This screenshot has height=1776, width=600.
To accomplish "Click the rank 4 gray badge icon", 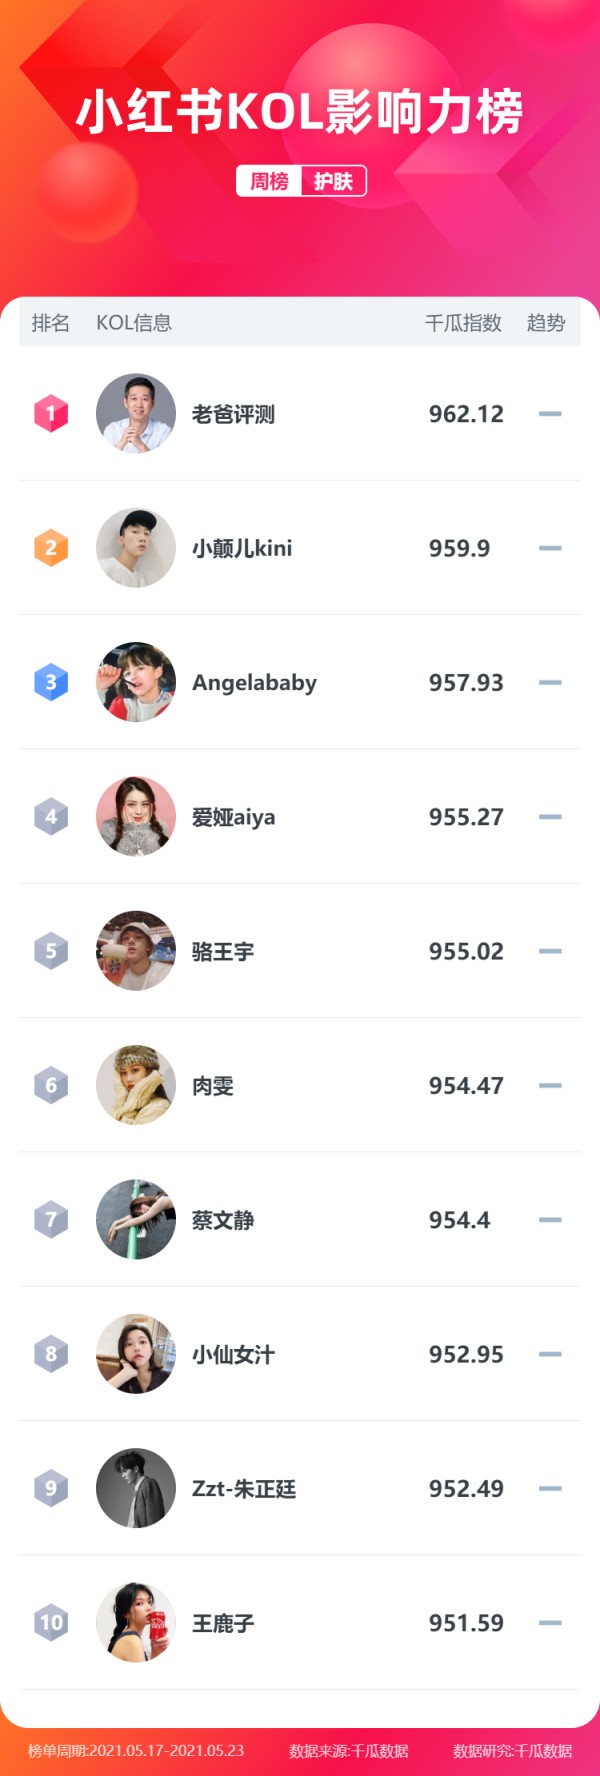I will (x=51, y=817).
